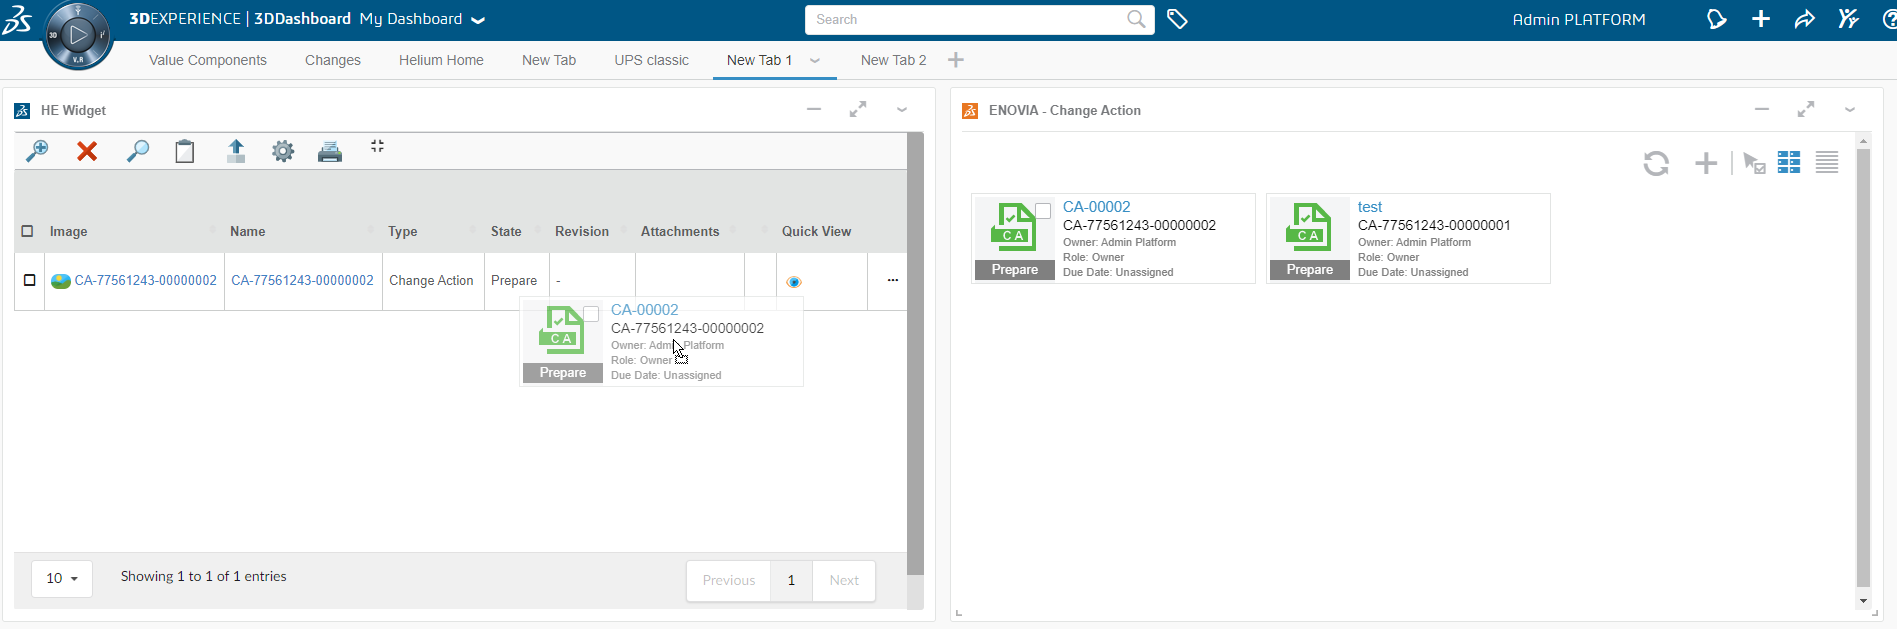Image resolution: width=1897 pixels, height=629 pixels.
Task: Click the upload arrow icon
Action: [x=236, y=151]
